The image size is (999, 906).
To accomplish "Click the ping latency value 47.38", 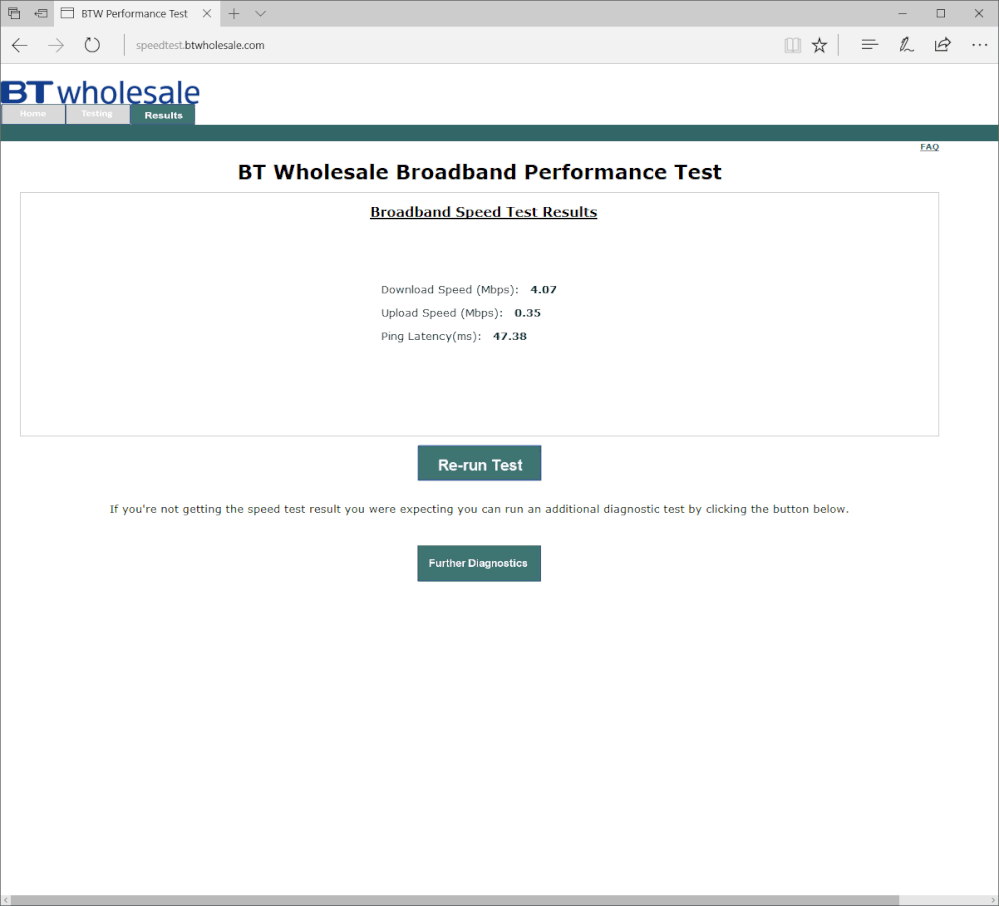I will point(510,336).
